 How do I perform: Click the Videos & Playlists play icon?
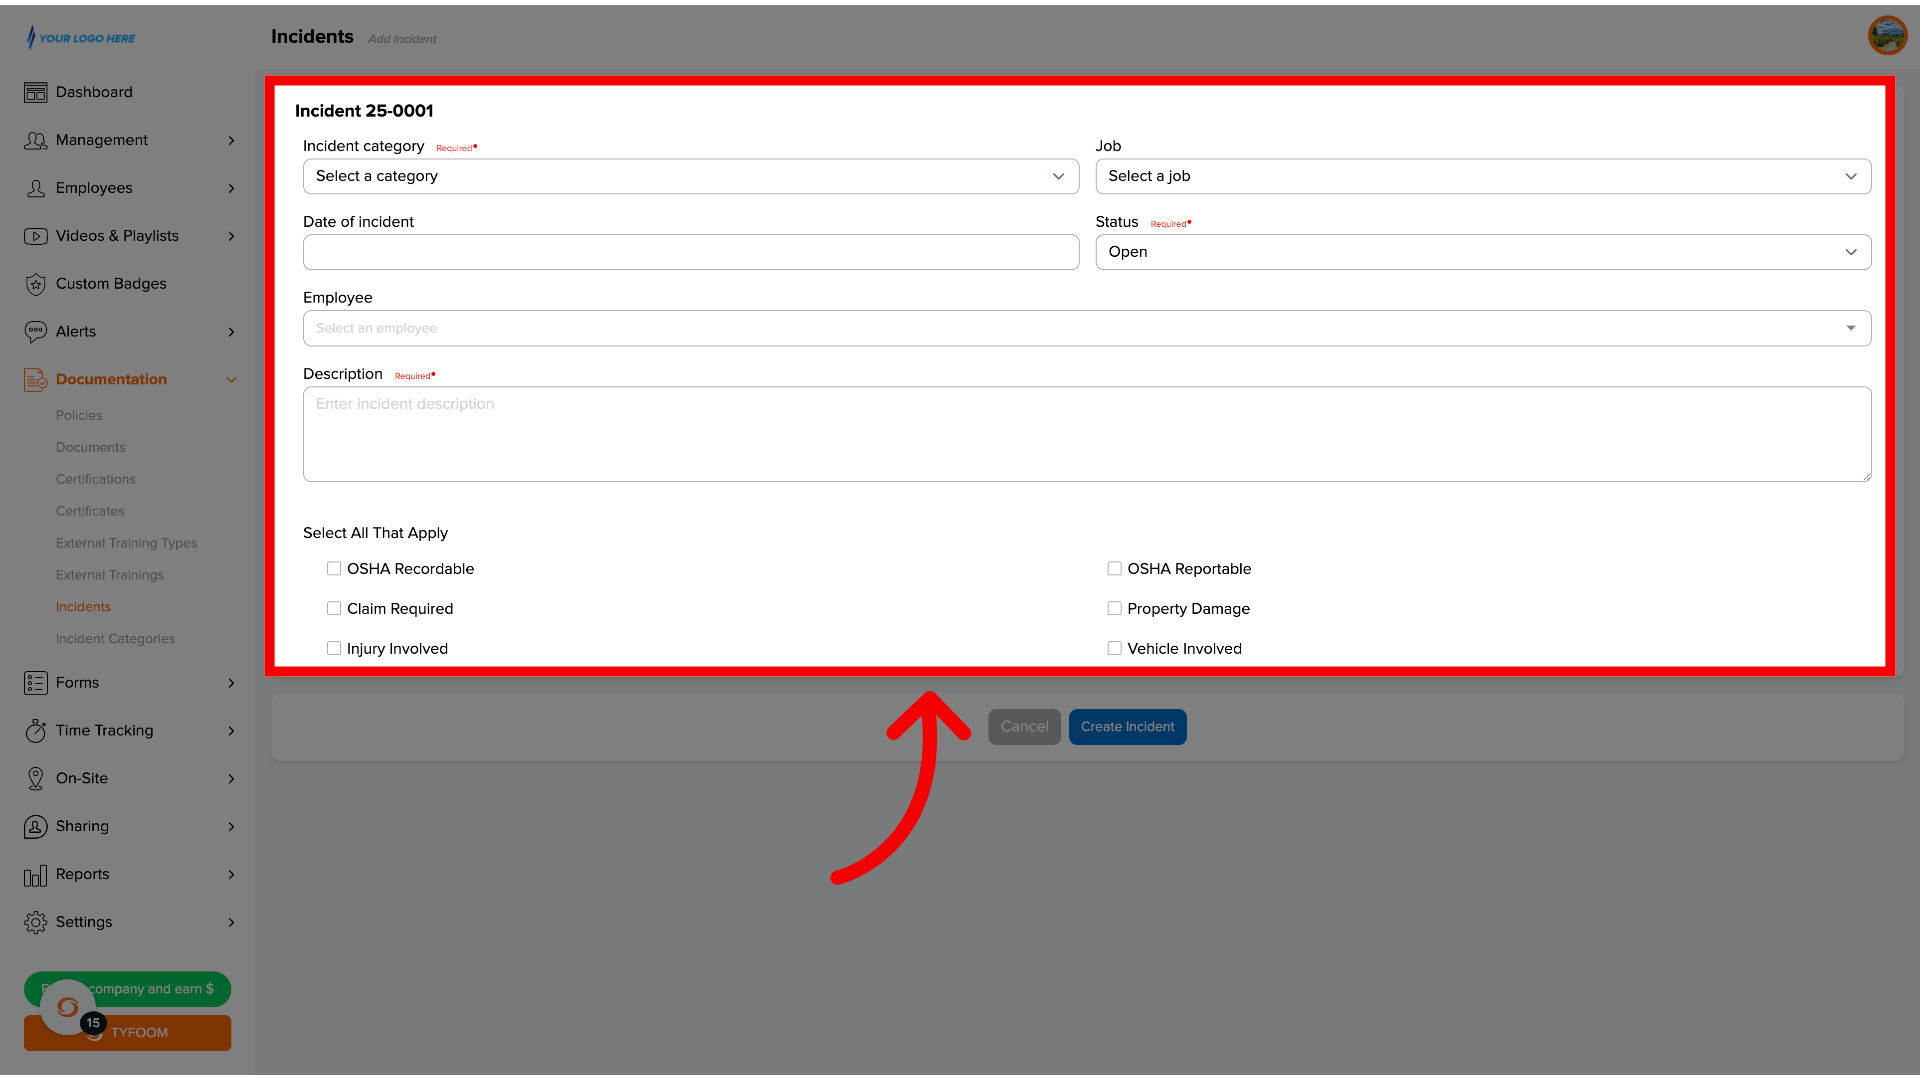[36, 236]
